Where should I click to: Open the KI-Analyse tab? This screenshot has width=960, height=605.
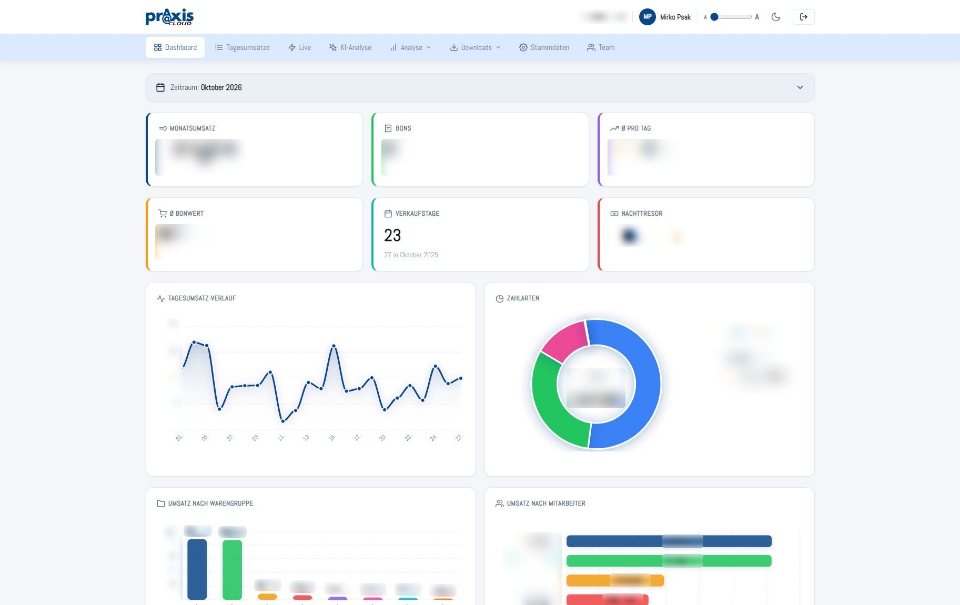pos(350,47)
